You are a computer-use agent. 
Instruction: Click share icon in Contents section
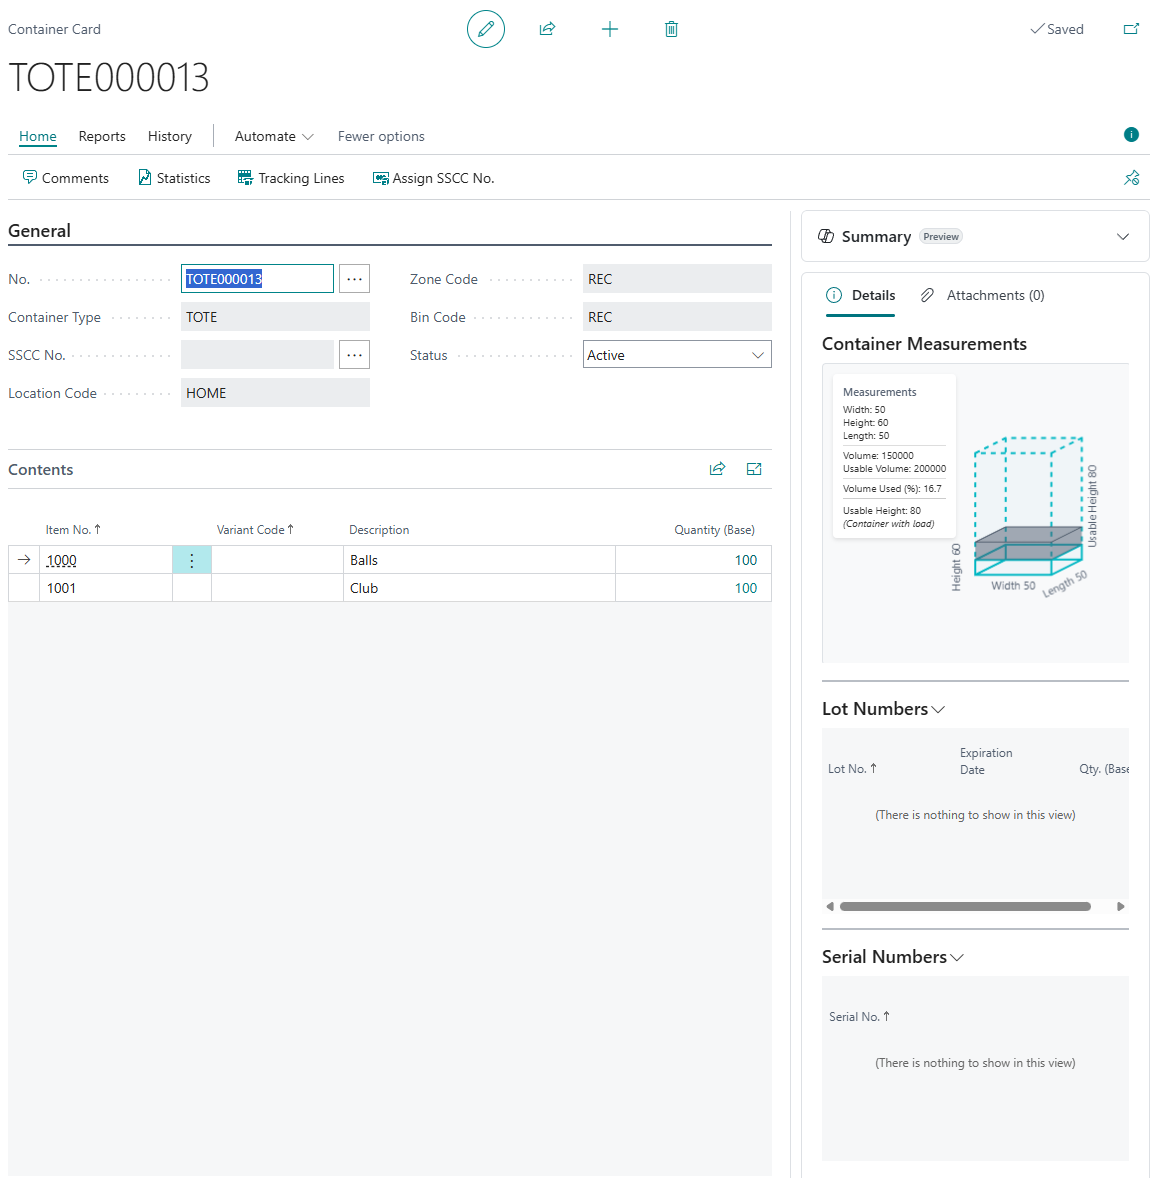coord(717,469)
